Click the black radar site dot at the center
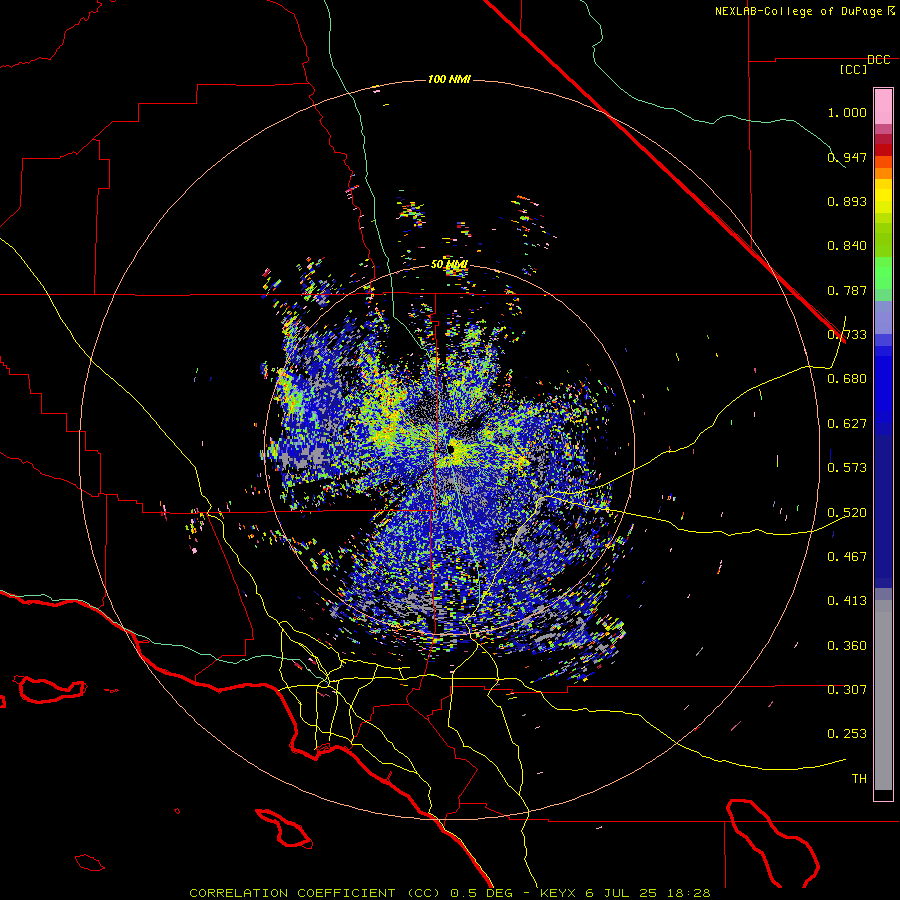 pos(451,449)
